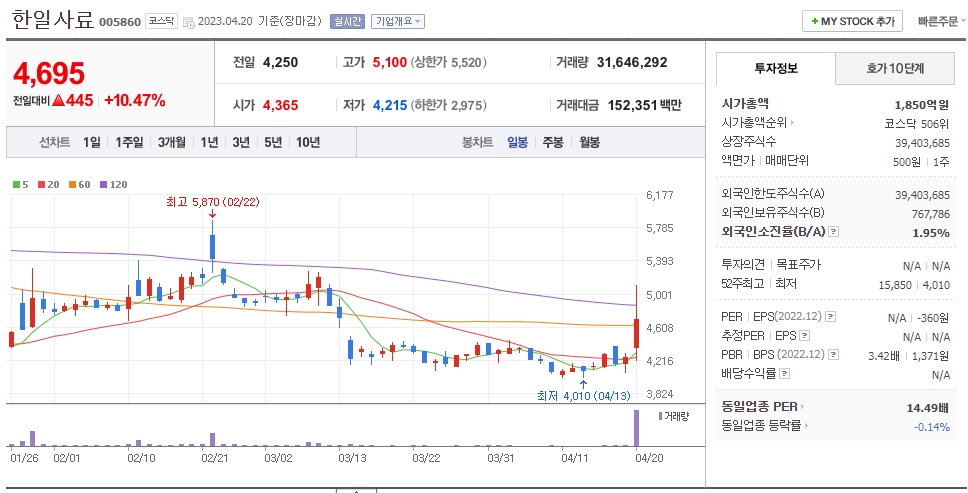Click the 거래량 31,646,292 value
The width and height of the screenshot is (968, 493).
[x=632, y=62]
